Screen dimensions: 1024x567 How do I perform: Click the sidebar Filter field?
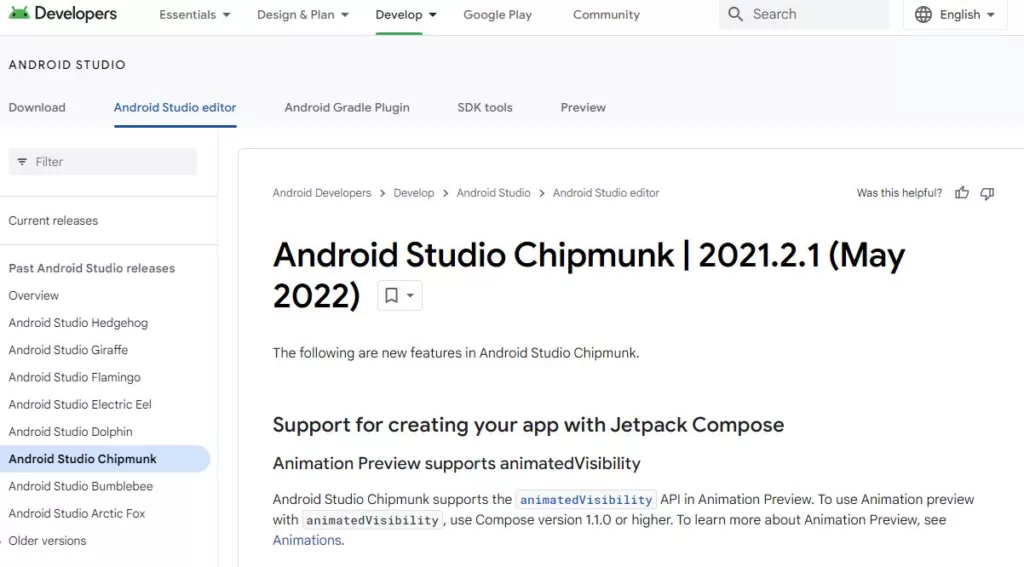103,162
